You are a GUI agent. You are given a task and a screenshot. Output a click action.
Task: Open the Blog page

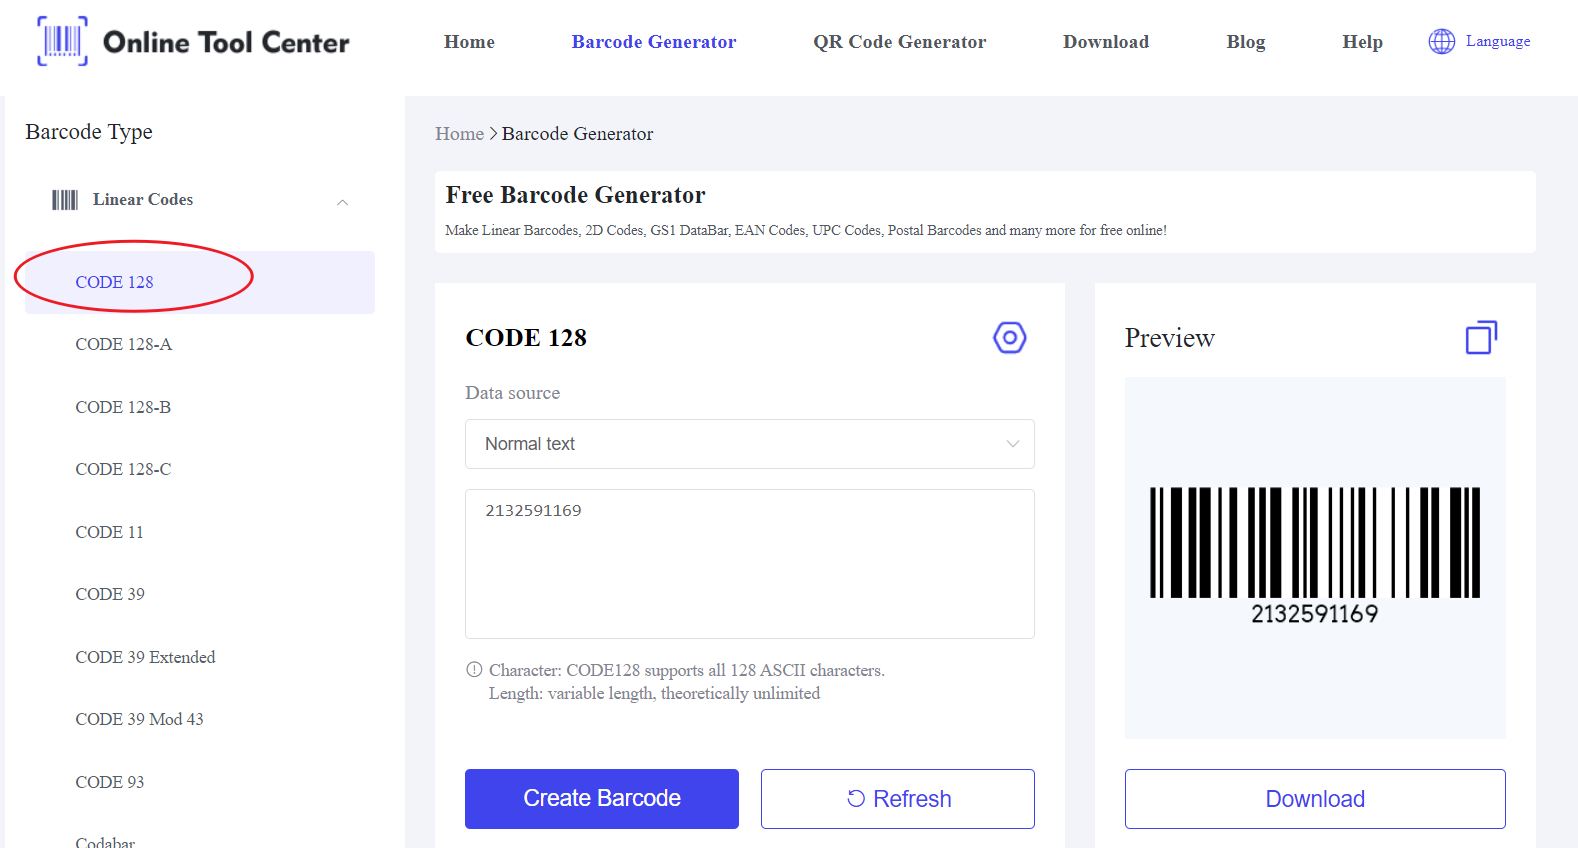[x=1245, y=42]
